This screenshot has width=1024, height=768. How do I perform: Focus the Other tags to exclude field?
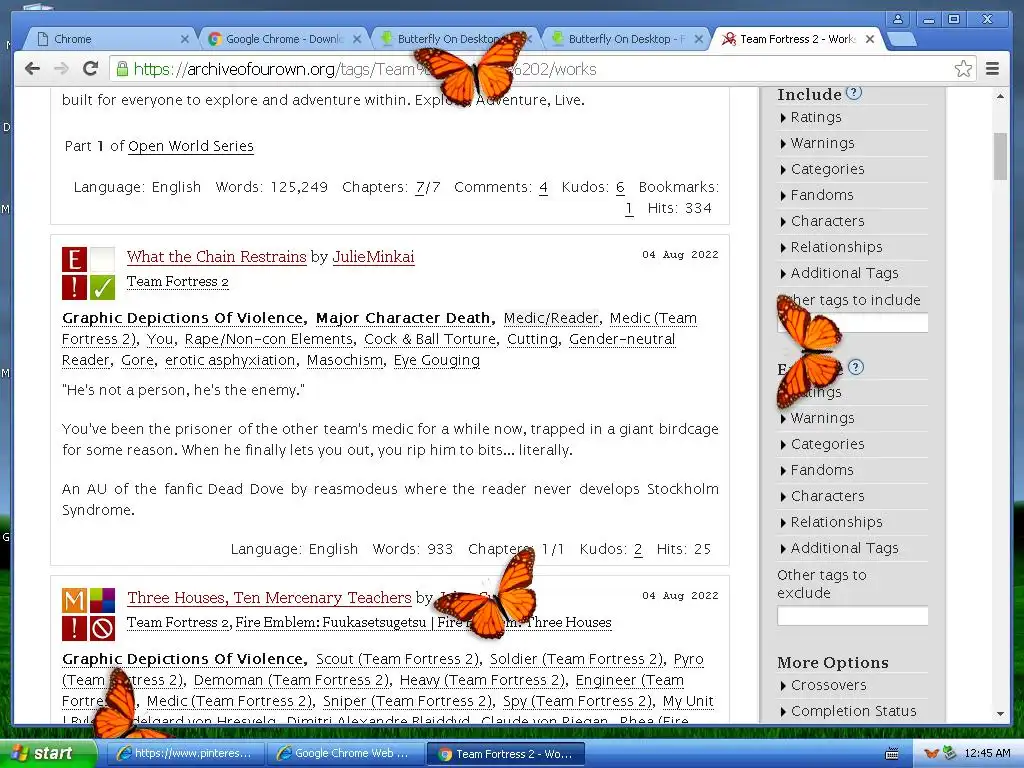pos(852,616)
